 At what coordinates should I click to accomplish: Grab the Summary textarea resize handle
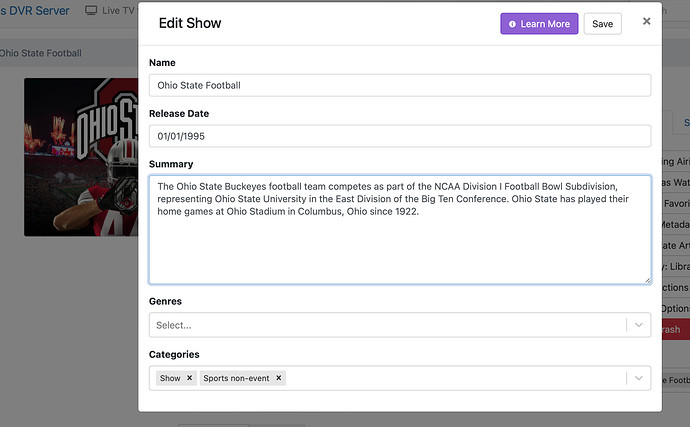click(x=646, y=279)
